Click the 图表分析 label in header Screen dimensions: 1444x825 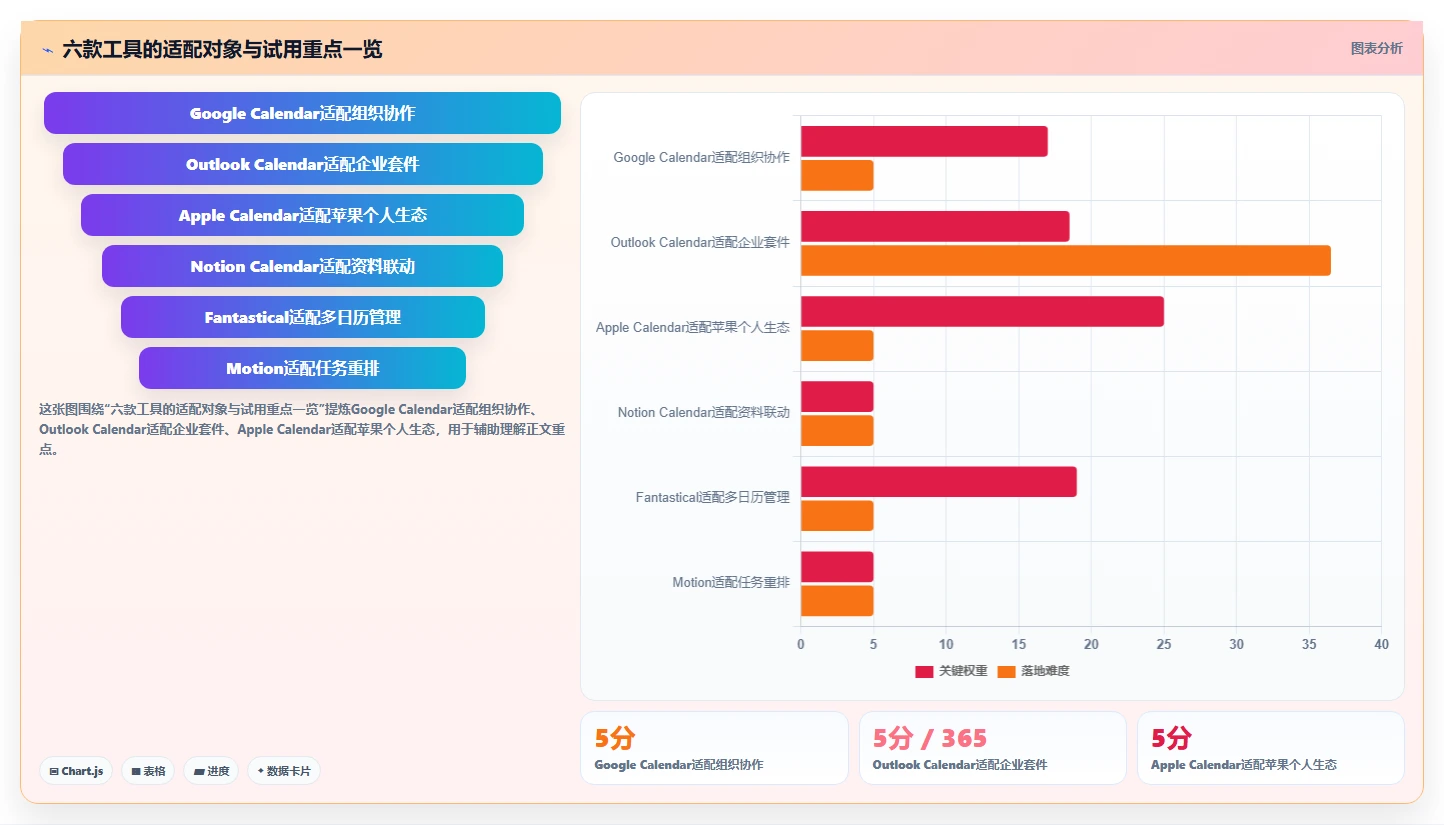[x=1376, y=48]
